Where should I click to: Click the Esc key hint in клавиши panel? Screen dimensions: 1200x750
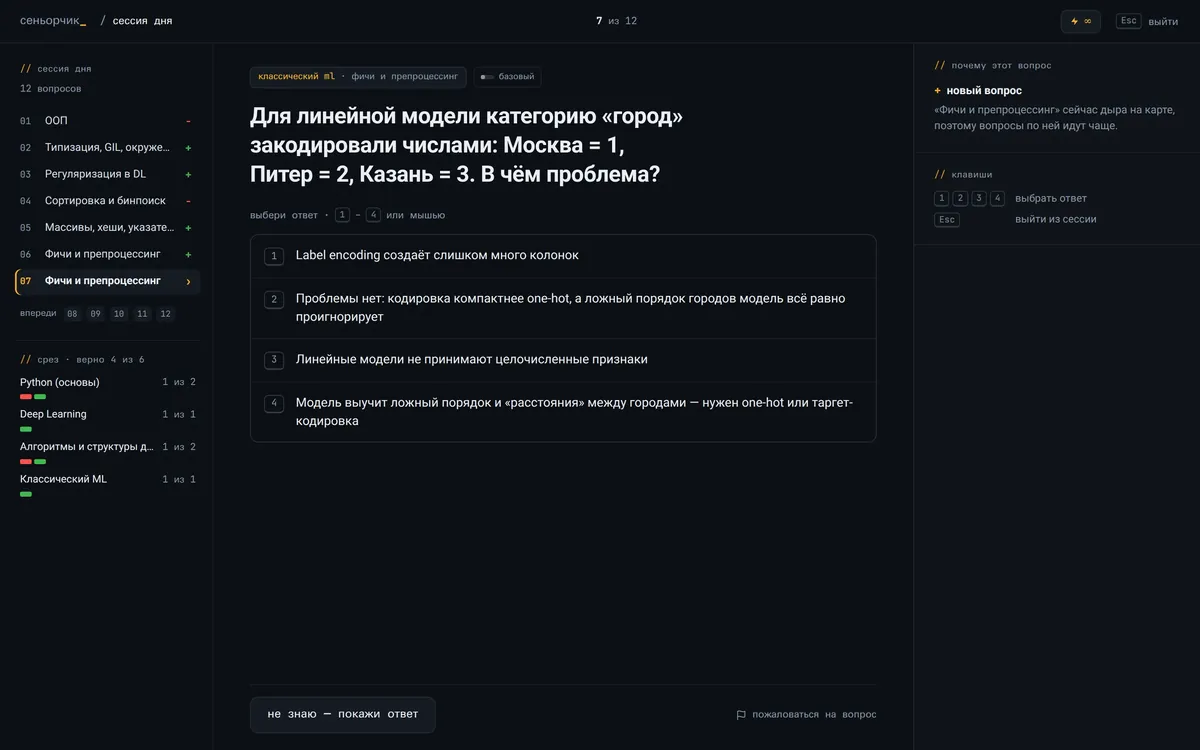(946, 220)
